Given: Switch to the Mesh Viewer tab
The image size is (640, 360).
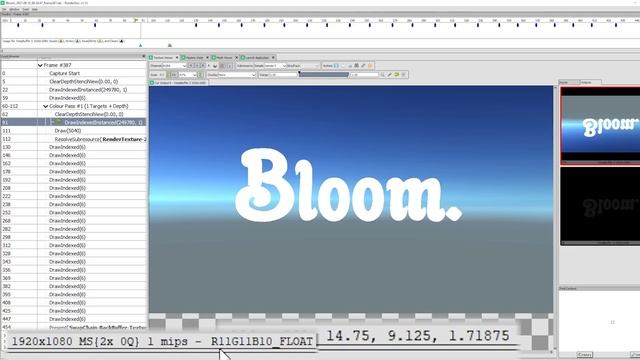Looking at the screenshot, I should (x=224, y=58).
